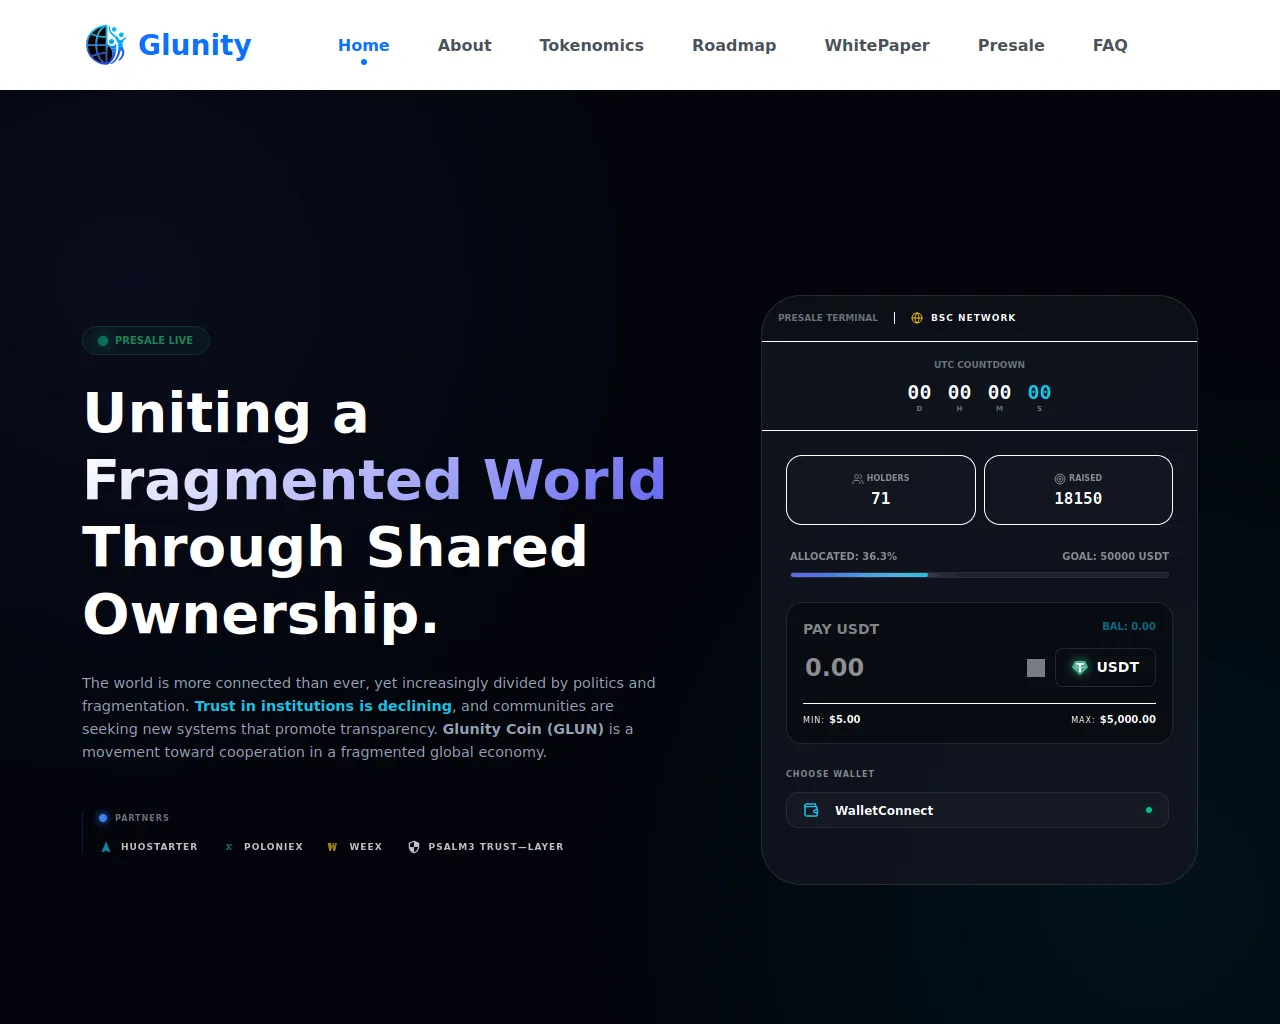Click the GOAL: 50000 USDT text

pyautogui.click(x=1115, y=556)
